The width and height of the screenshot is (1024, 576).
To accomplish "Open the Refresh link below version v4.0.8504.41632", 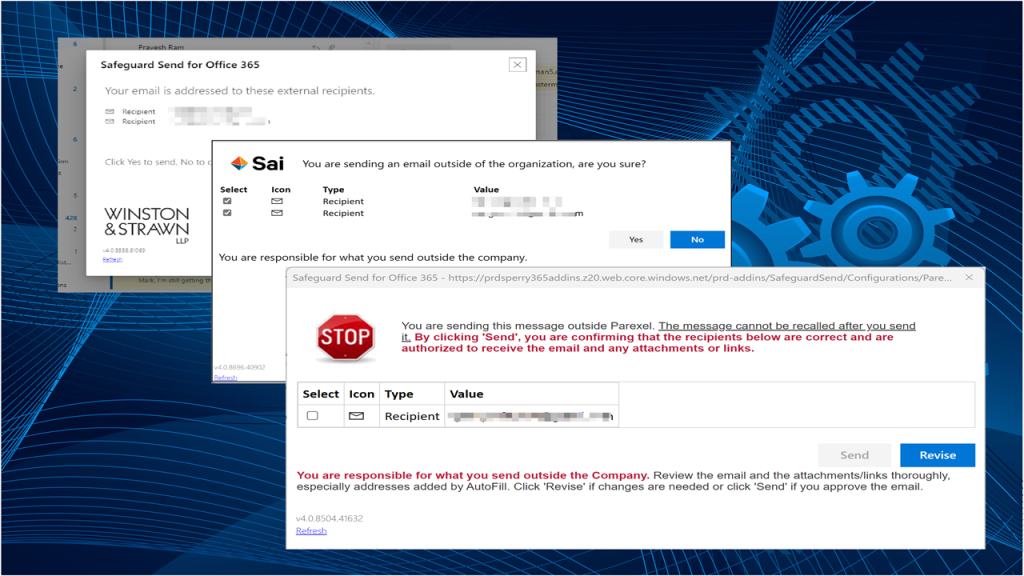I will point(310,530).
